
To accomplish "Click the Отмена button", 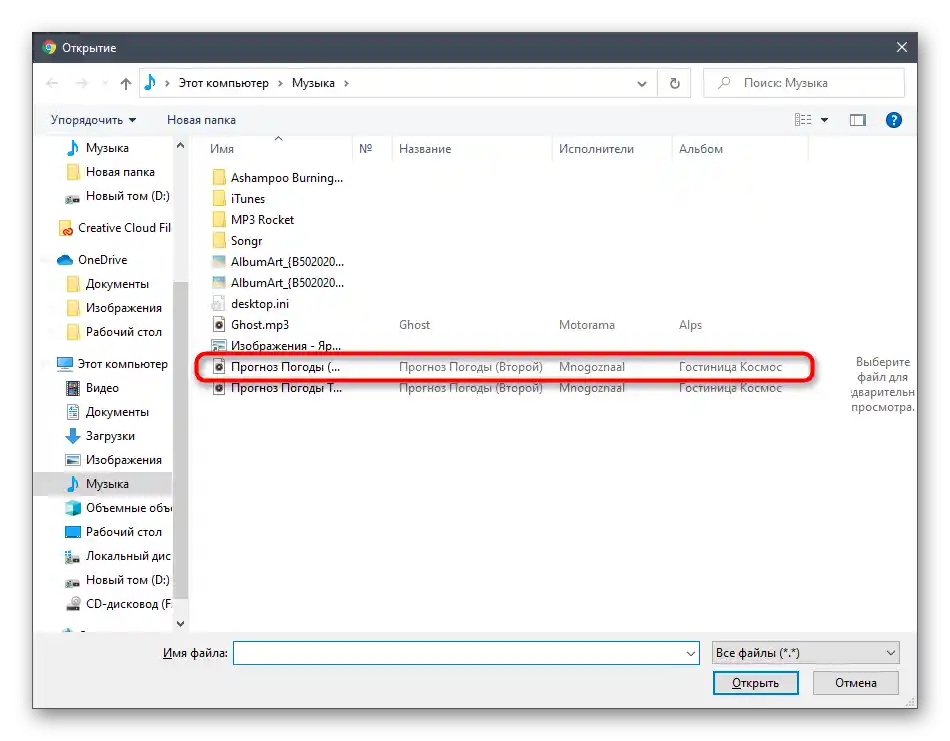I will coord(855,683).
